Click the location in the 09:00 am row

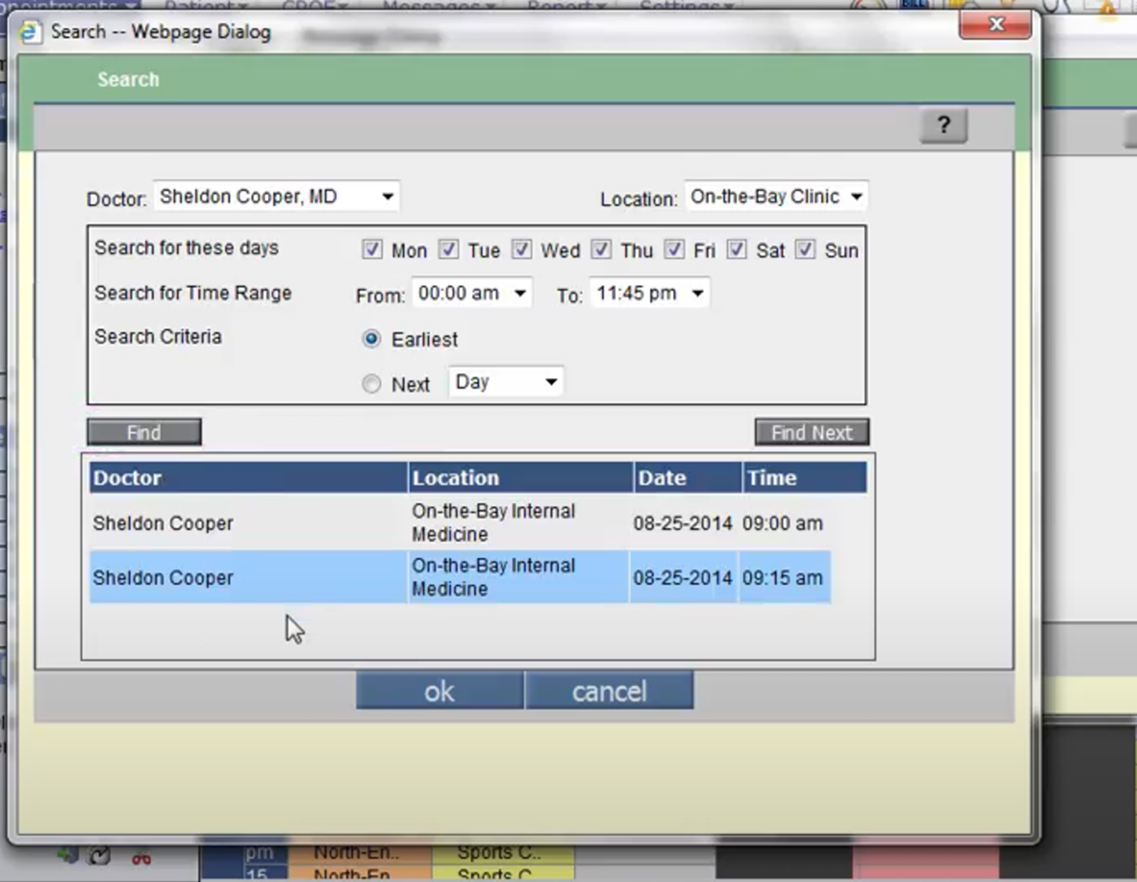(494, 522)
